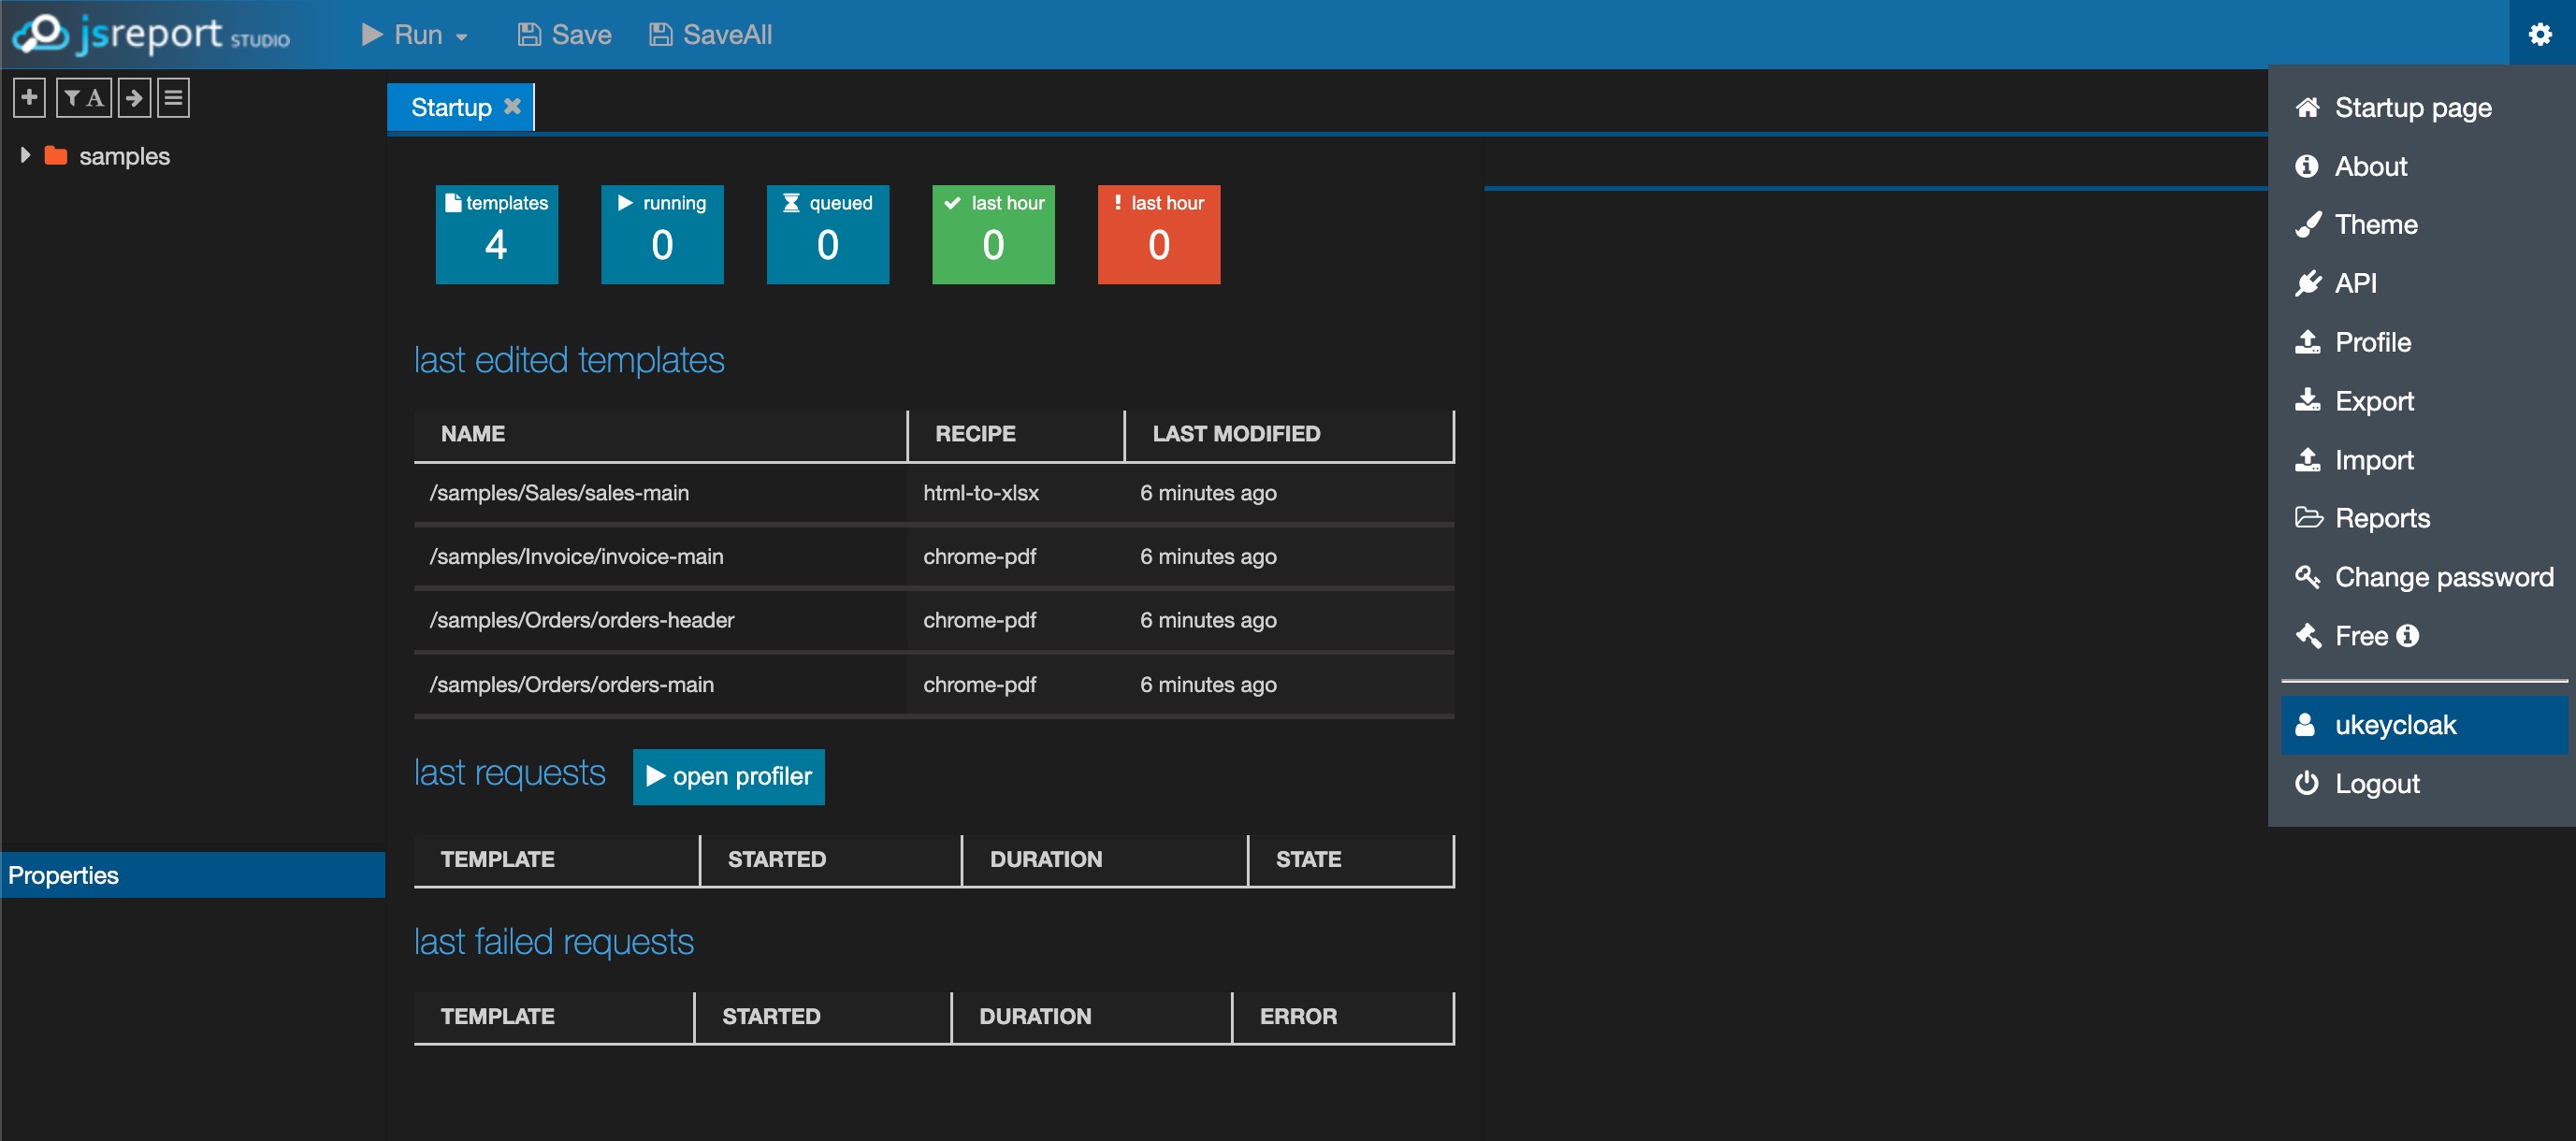
Task: Open the /samples/Sales/sales-main template row
Action: pyautogui.click(x=934, y=493)
